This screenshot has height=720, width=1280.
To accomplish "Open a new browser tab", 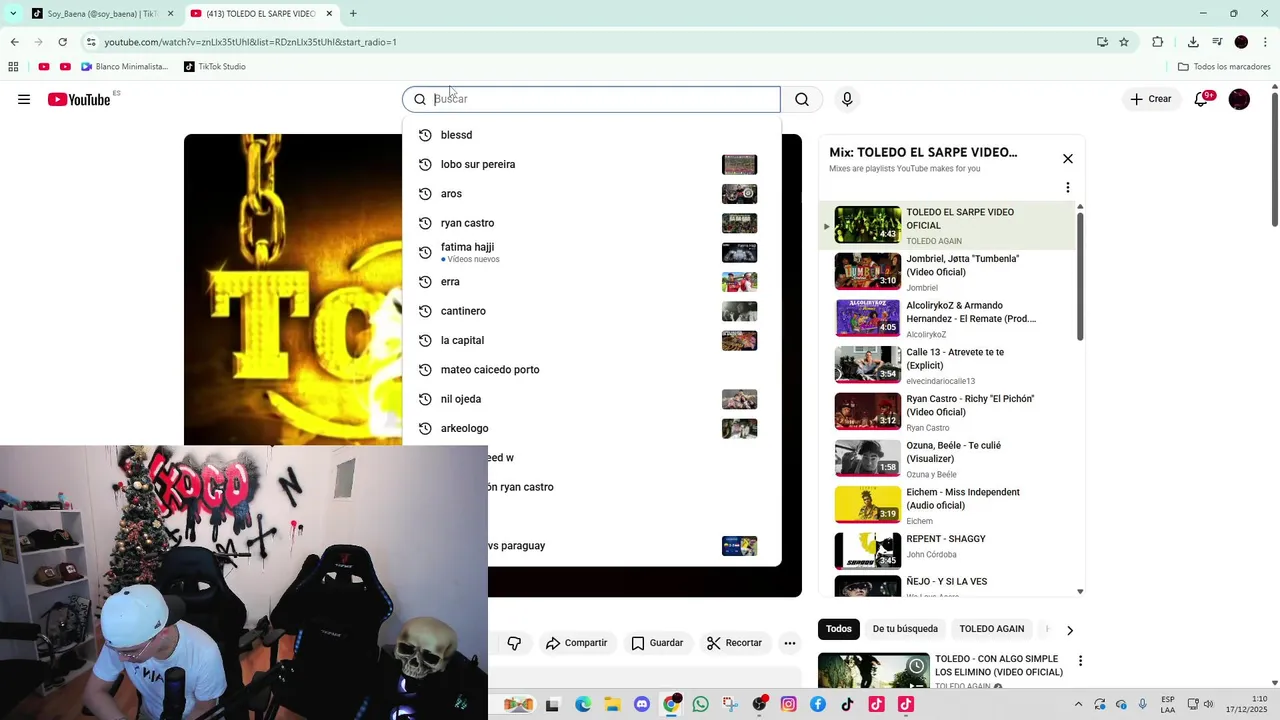I will [353, 13].
